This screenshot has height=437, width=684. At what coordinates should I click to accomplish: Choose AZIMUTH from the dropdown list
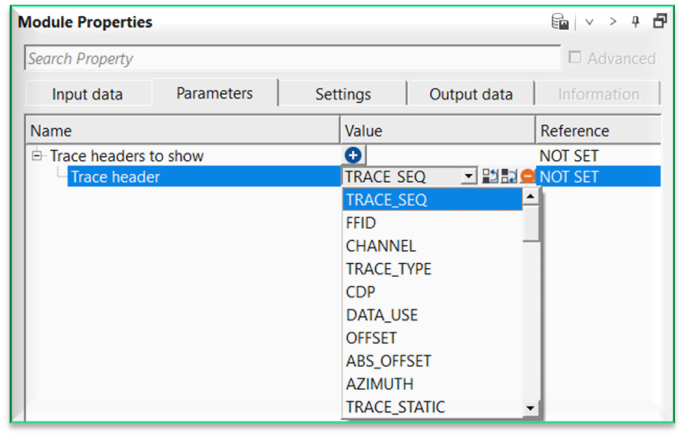click(x=432, y=384)
